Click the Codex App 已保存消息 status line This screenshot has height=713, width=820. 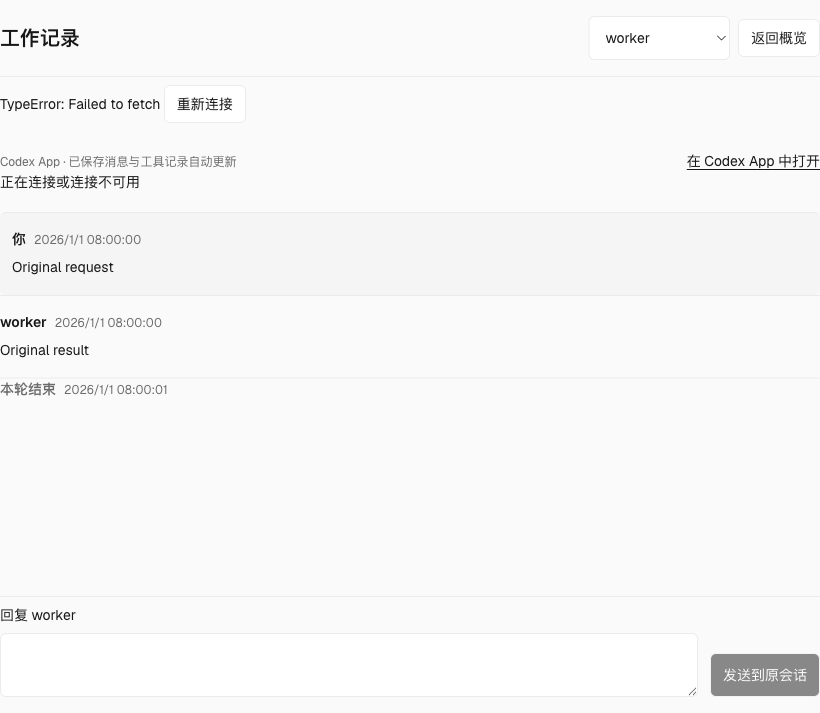[118, 162]
